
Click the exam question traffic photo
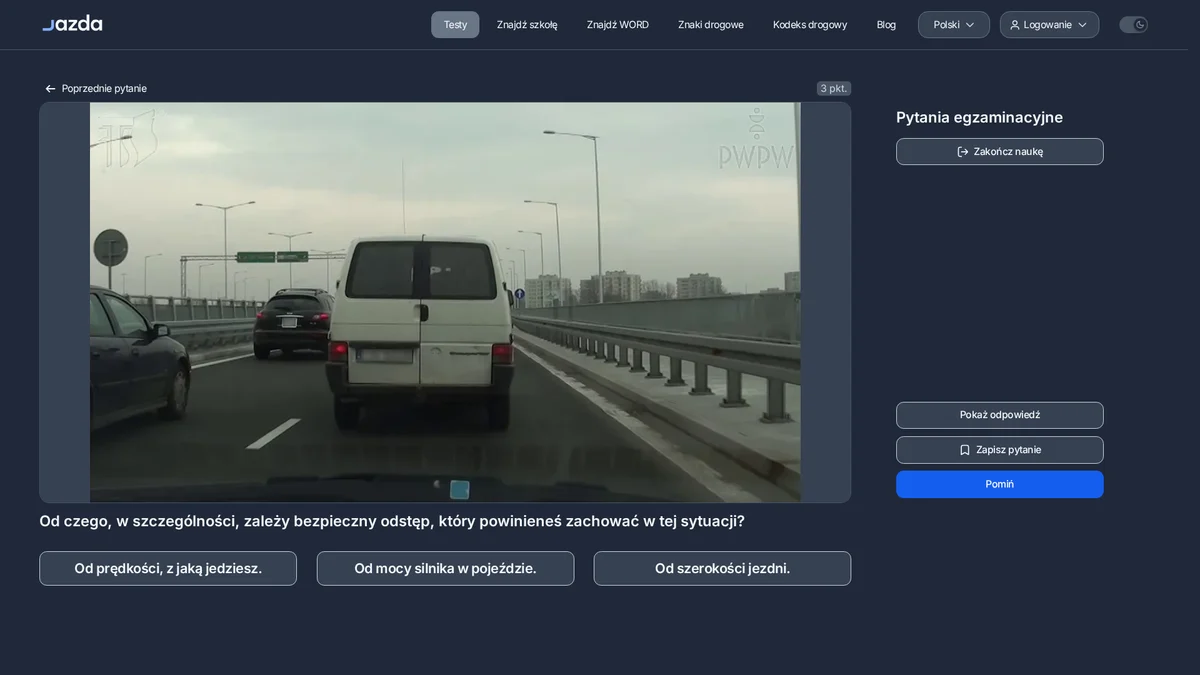click(x=445, y=302)
